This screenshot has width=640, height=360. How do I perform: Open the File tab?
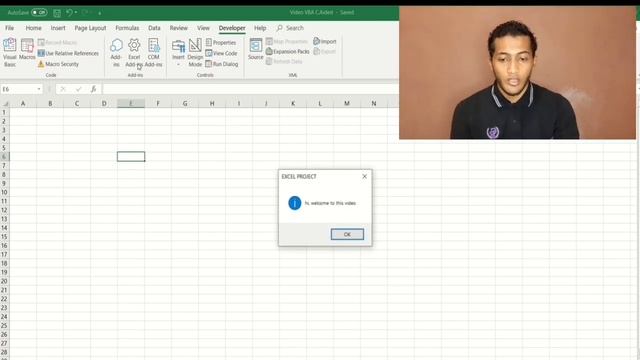[x=9, y=28]
